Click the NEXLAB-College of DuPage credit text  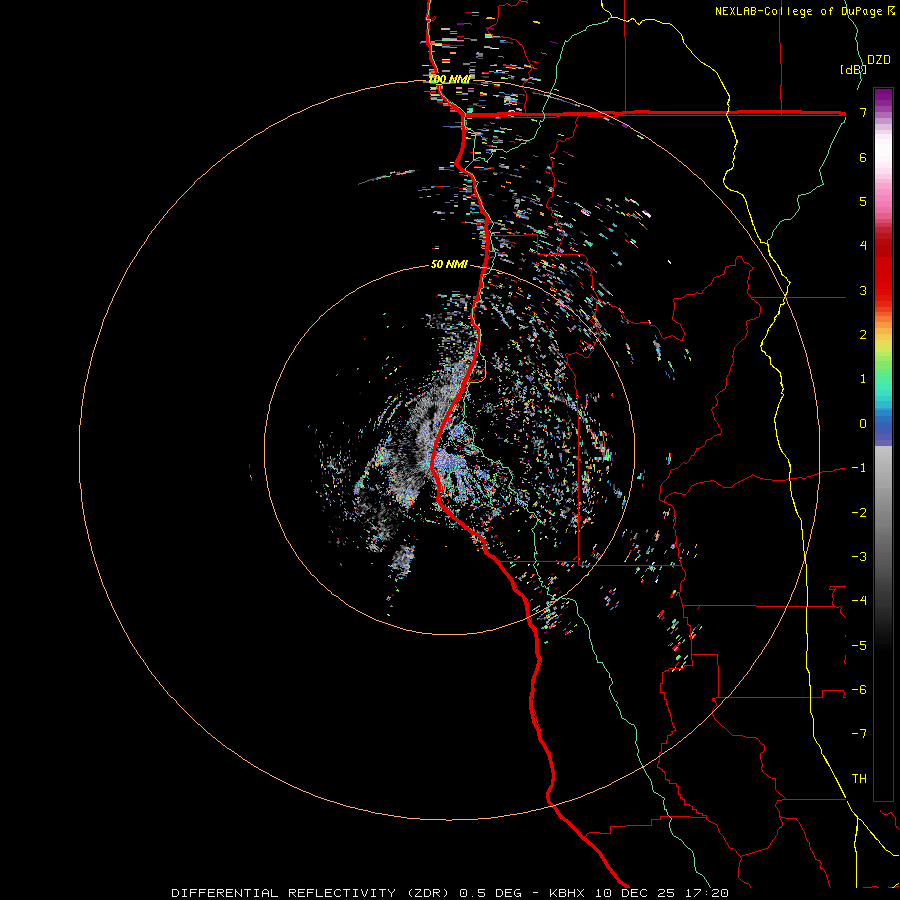804,11
